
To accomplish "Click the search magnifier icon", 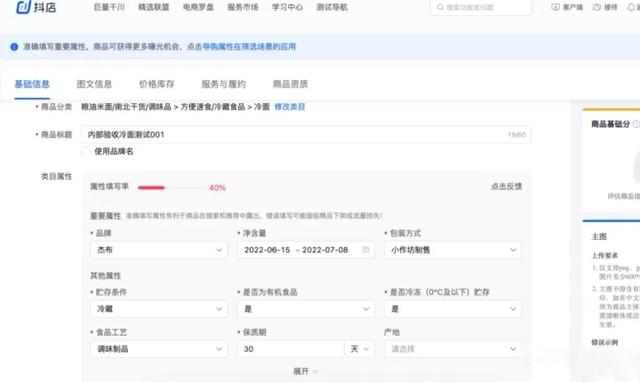I will coord(440,7).
